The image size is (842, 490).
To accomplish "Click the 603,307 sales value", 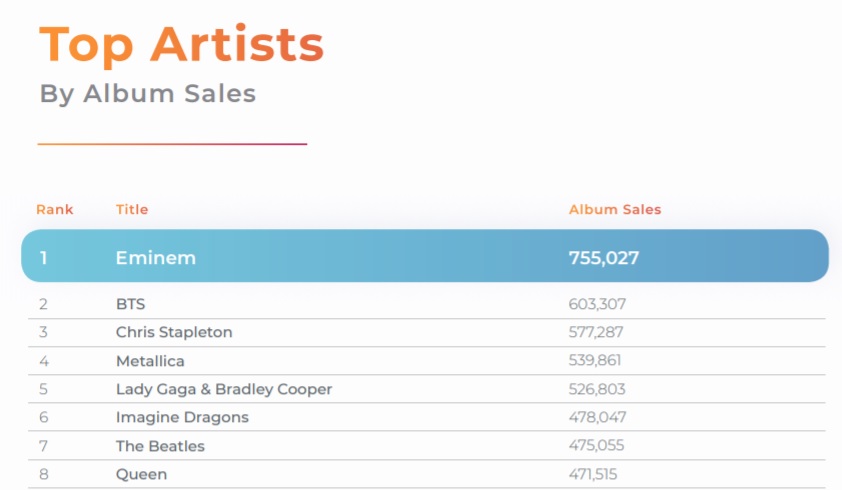I will click(597, 304).
